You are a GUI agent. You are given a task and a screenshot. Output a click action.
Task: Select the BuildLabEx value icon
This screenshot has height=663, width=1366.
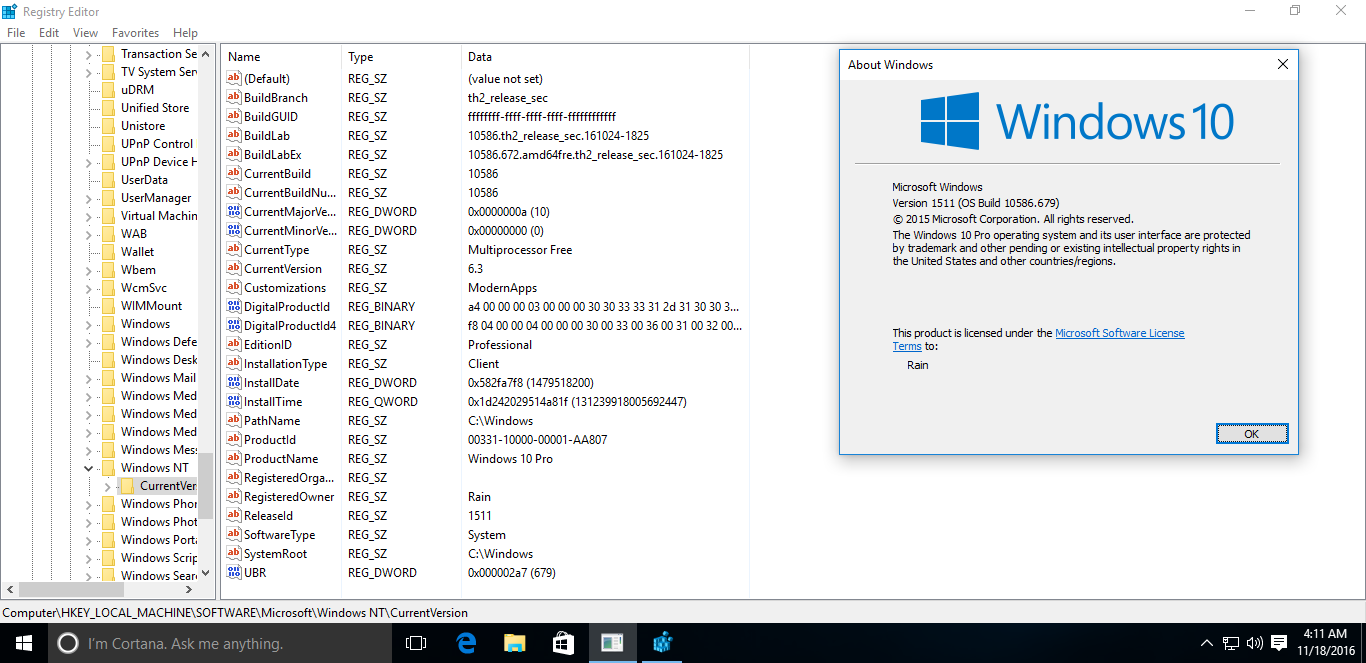pos(234,155)
